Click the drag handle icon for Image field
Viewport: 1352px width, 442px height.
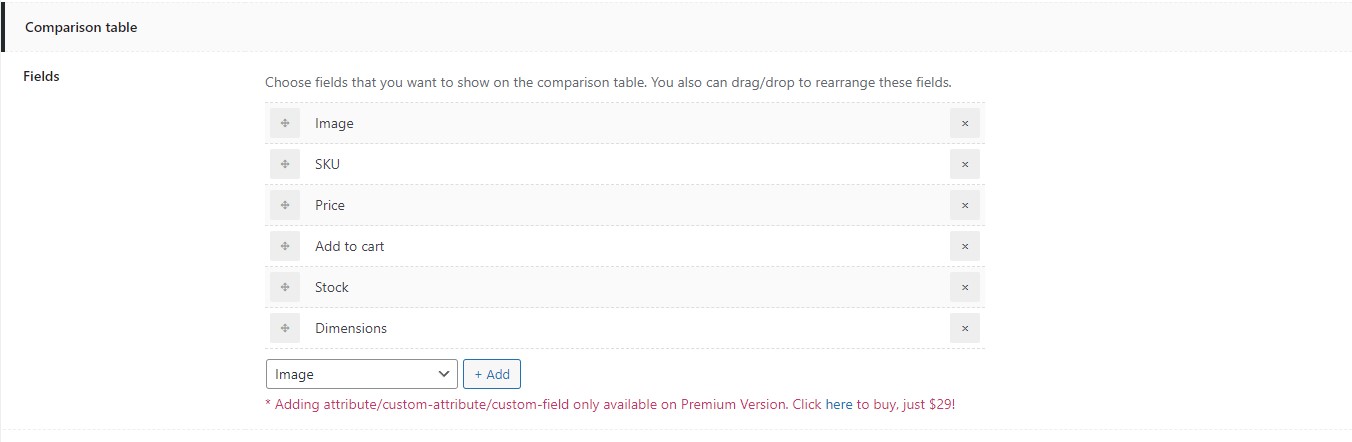285,123
